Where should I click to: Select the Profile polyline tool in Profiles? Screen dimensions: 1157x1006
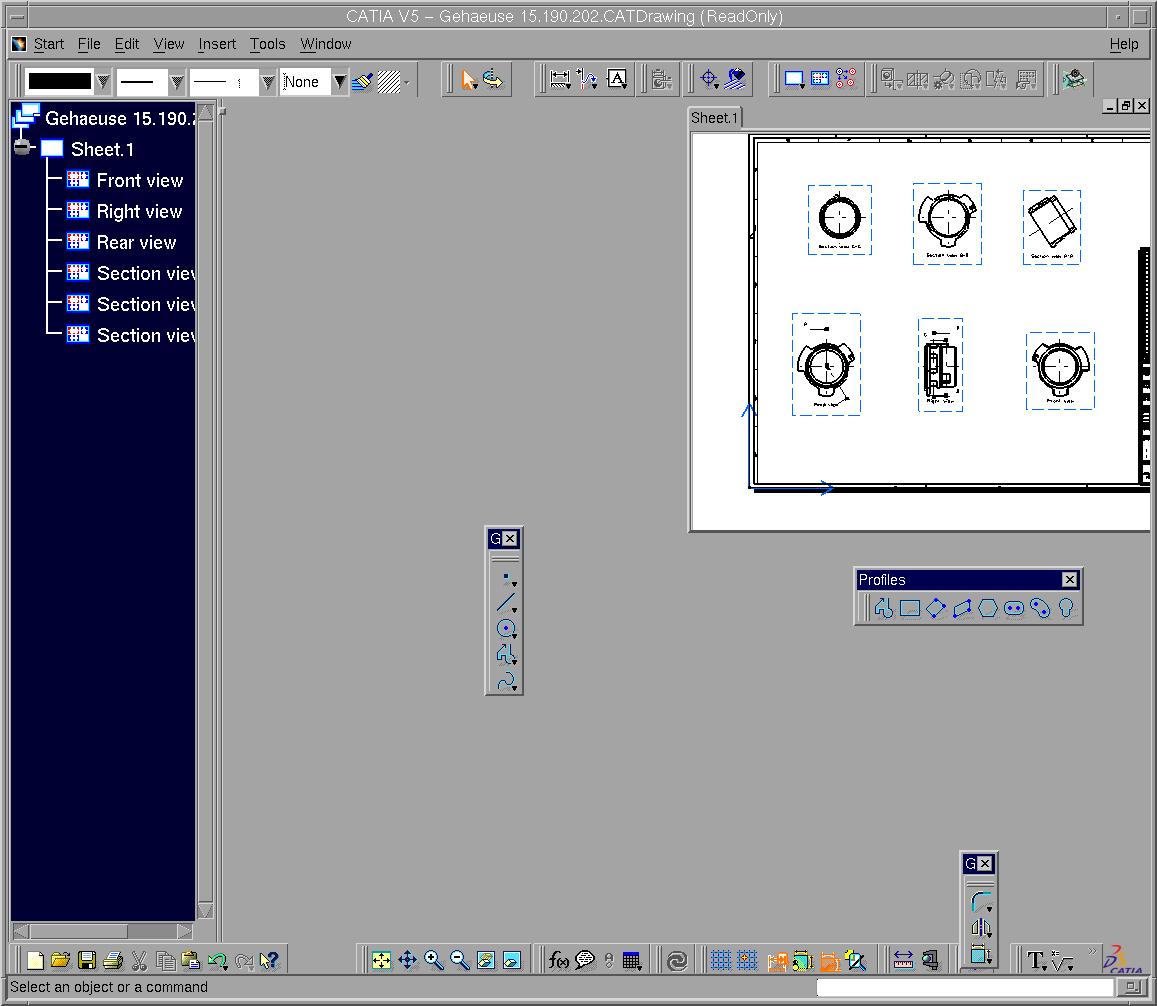pos(883,608)
